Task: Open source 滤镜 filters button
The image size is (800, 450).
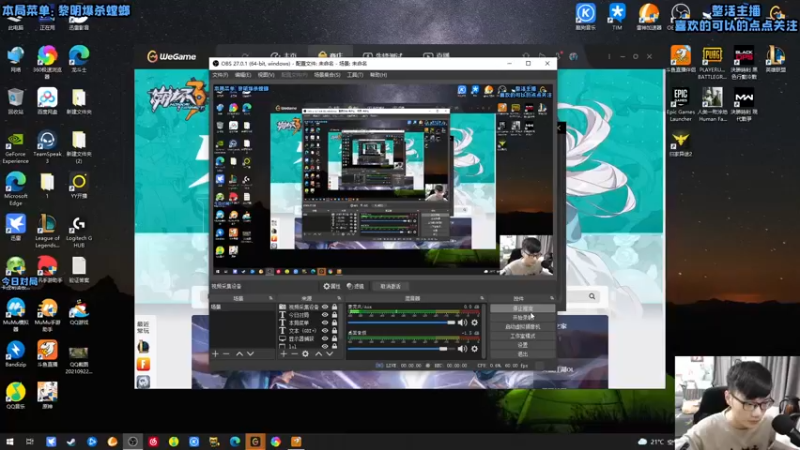Action: pos(356,286)
